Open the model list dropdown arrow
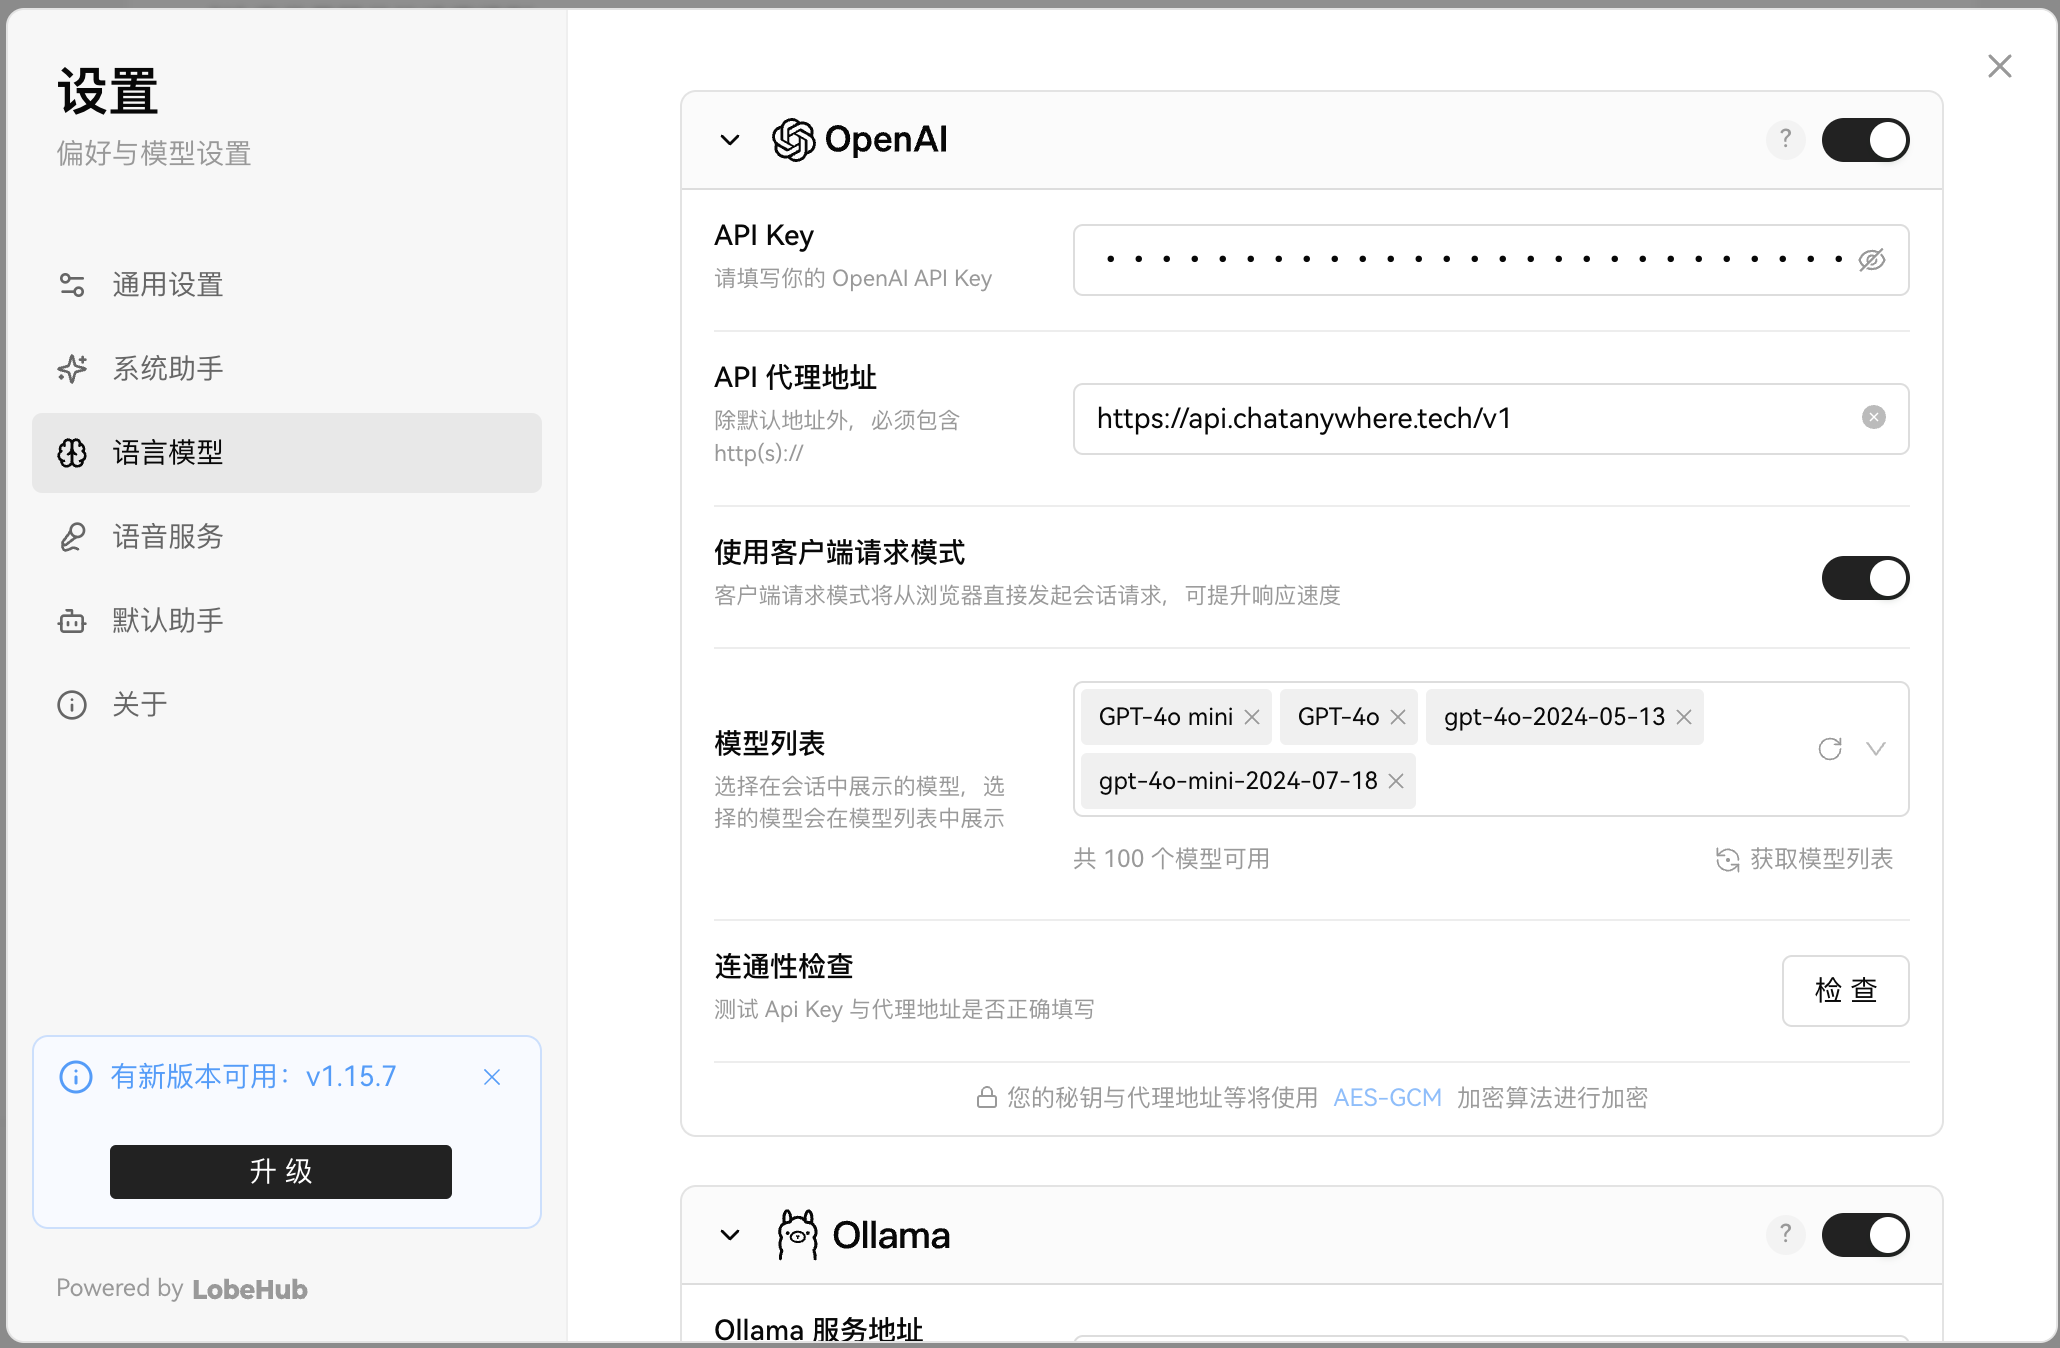Viewport: 2060px width, 1348px height. [x=1876, y=749]
